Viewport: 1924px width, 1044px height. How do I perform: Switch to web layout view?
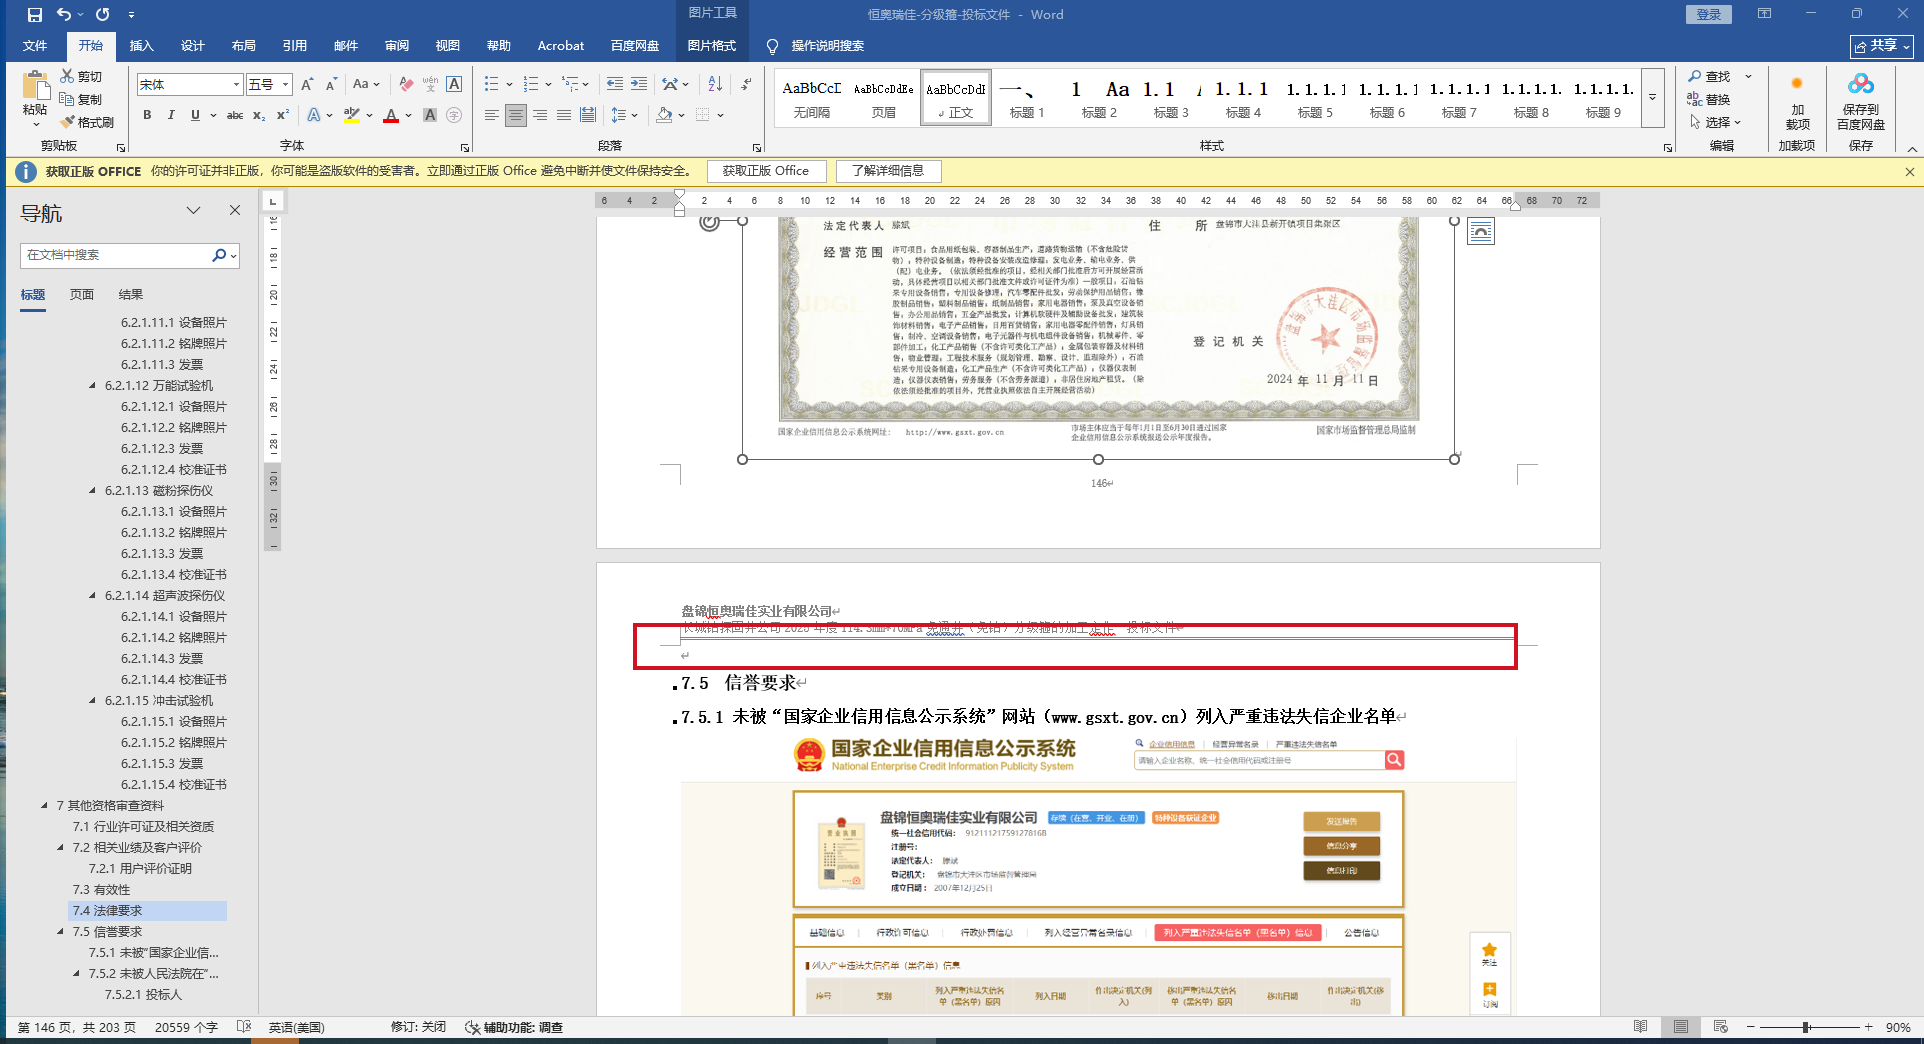point(1721,1027)
